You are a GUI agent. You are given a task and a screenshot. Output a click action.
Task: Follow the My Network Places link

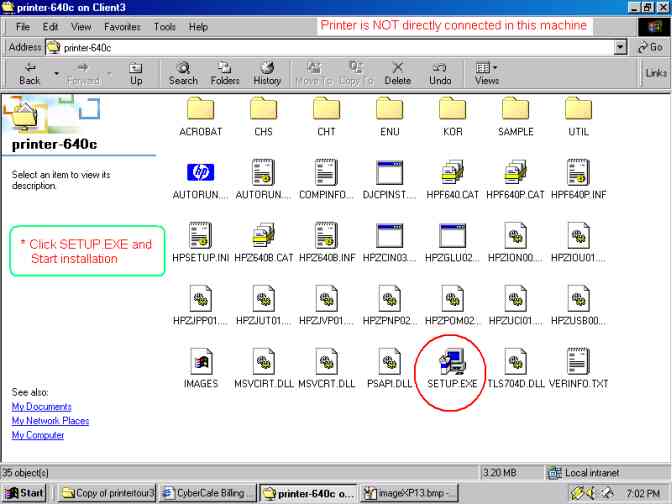(50, 421)
